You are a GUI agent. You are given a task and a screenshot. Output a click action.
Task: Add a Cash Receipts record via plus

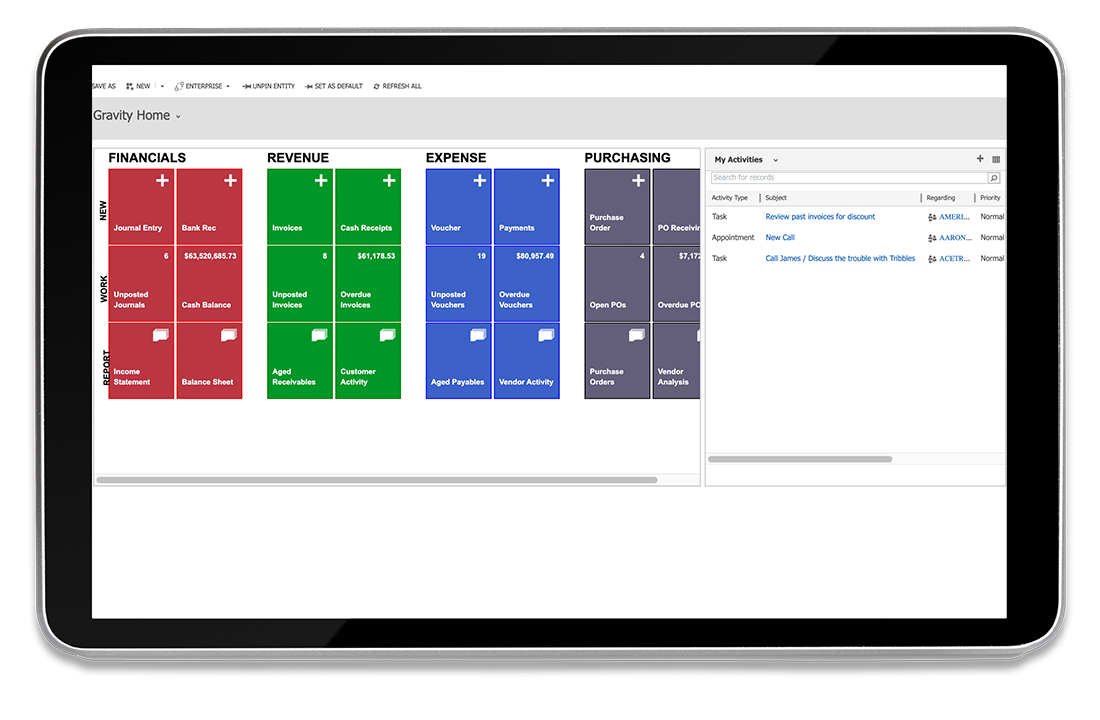click(x=389, y=180)
